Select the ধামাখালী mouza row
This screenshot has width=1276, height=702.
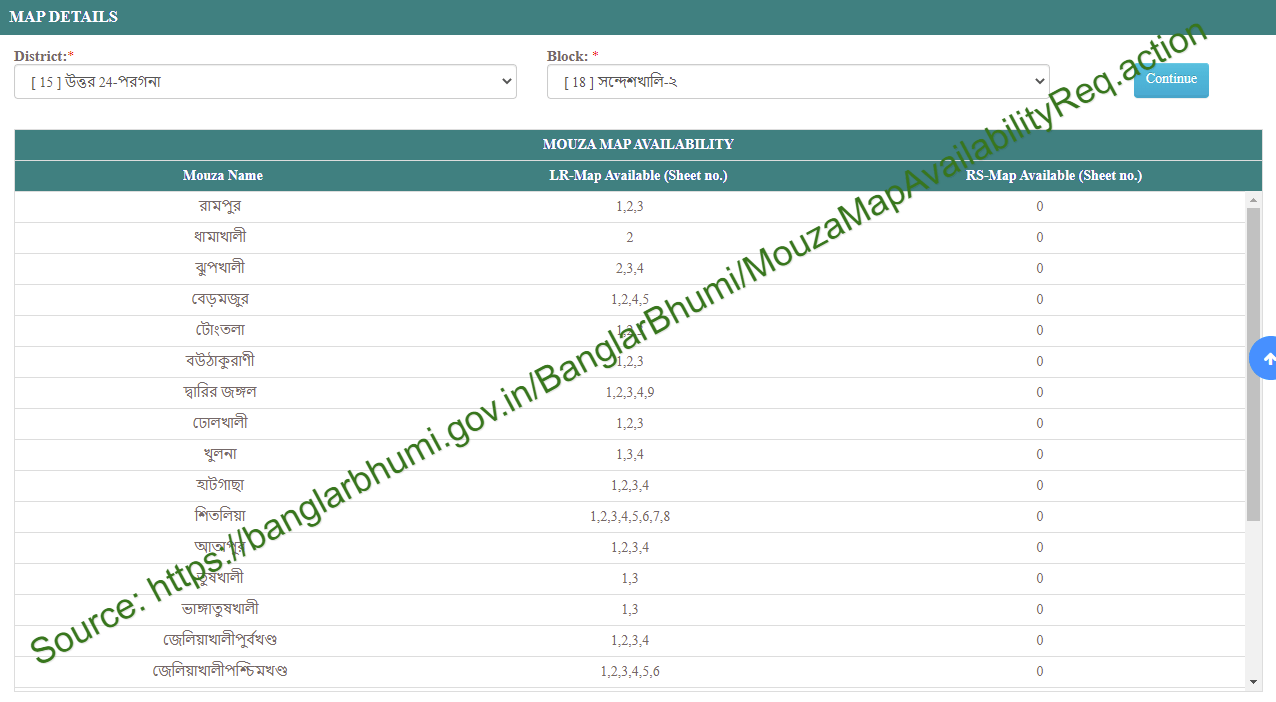(x=223, y=237)
